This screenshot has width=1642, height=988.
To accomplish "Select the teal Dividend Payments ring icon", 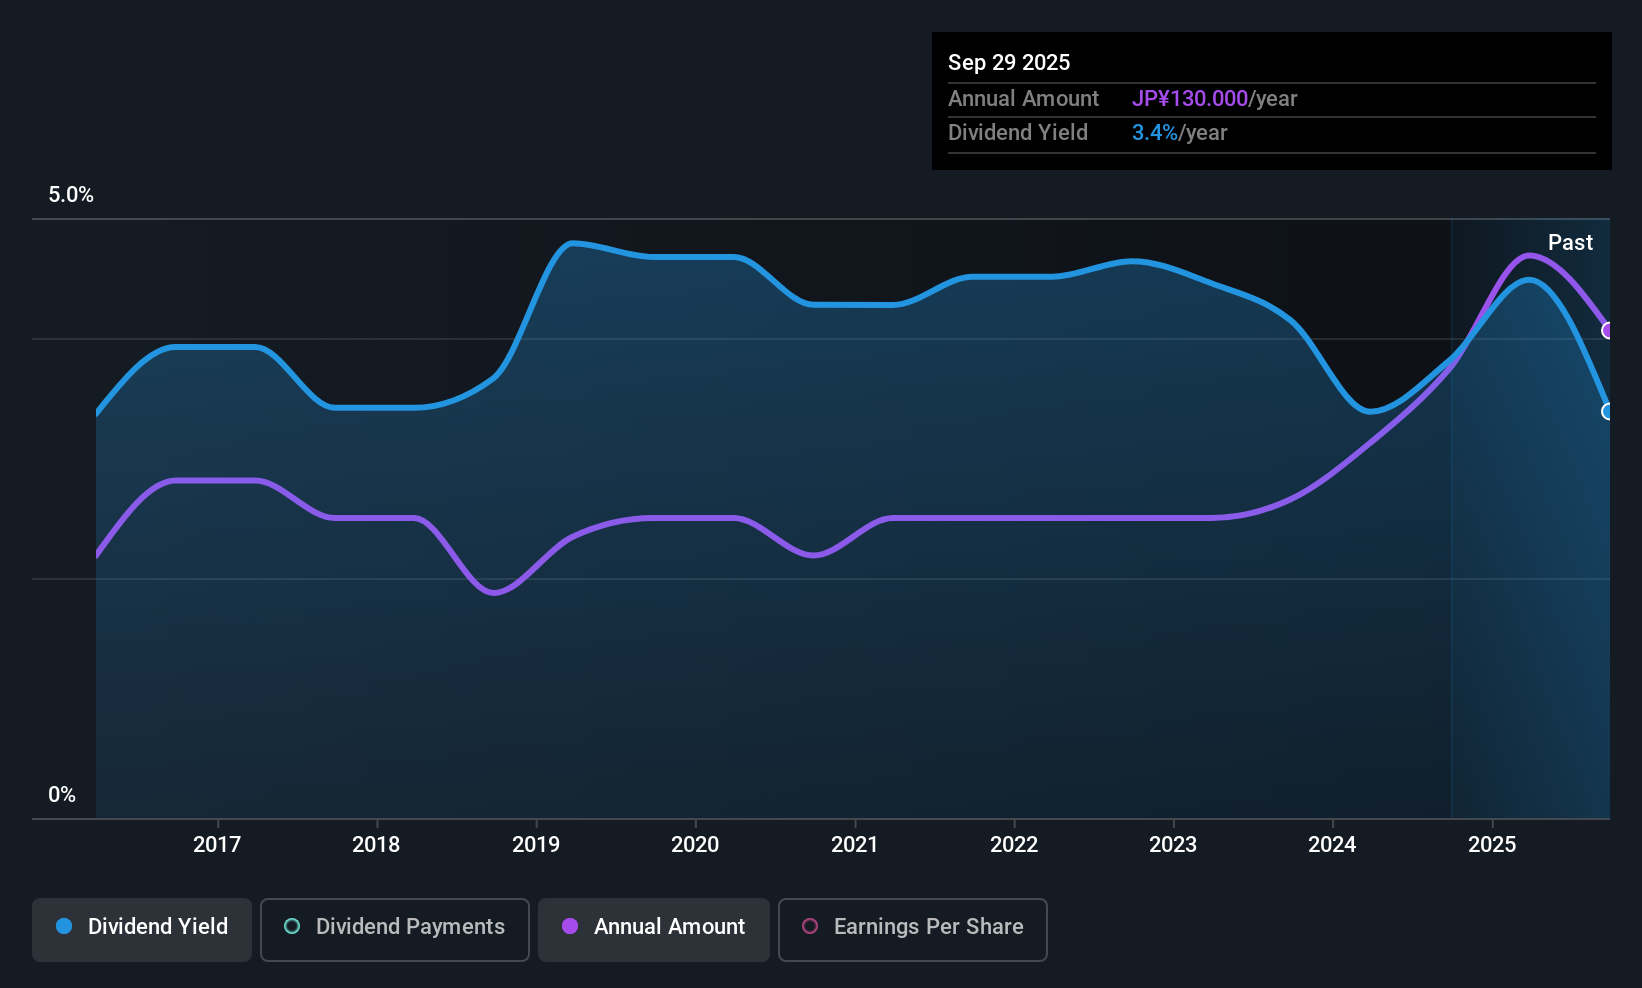I will [x=291, y=927].
